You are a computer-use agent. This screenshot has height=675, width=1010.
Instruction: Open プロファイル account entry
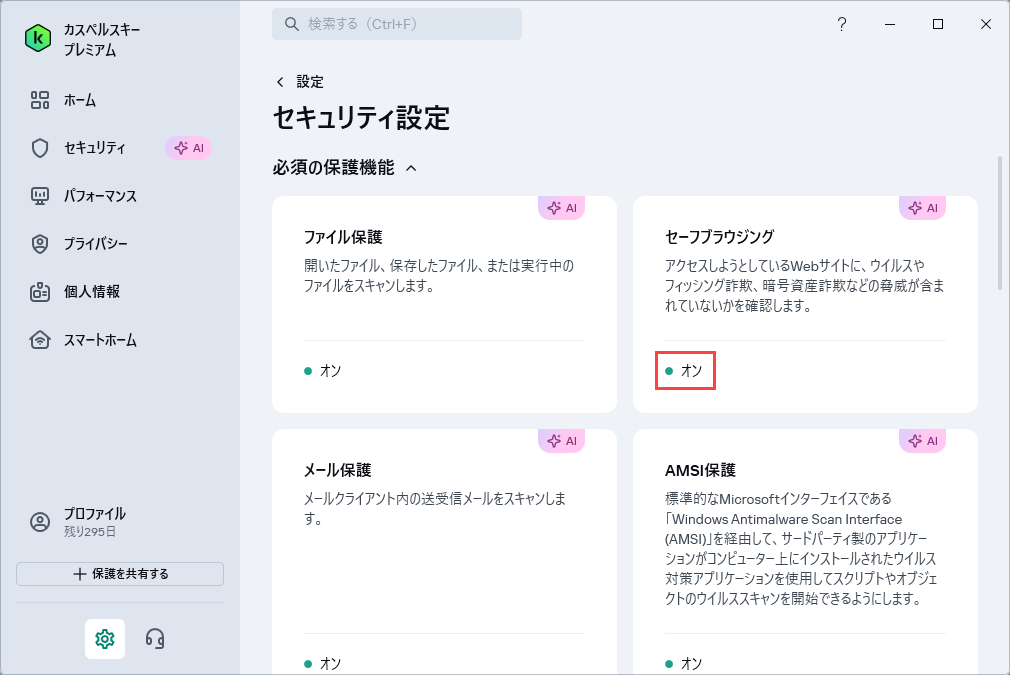point(94,522)
